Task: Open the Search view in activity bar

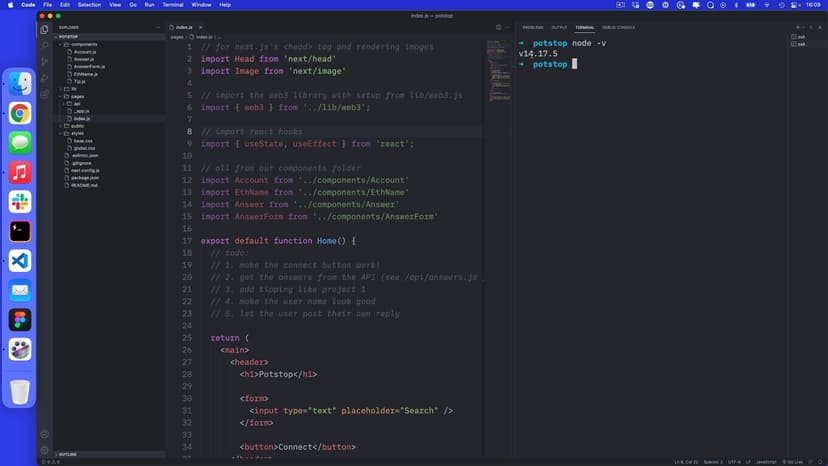Action: tap(44, 45)
